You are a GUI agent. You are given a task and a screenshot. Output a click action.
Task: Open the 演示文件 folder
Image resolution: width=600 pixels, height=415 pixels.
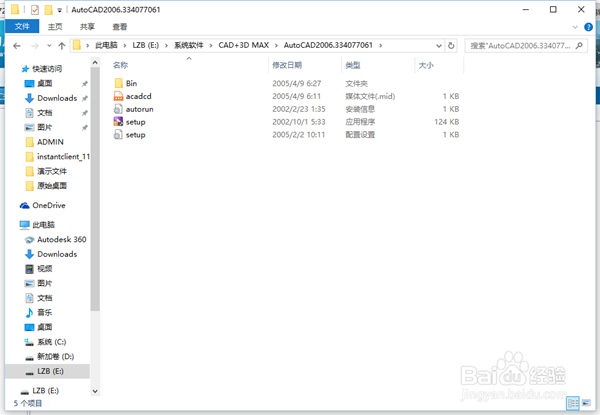(52, 171)
